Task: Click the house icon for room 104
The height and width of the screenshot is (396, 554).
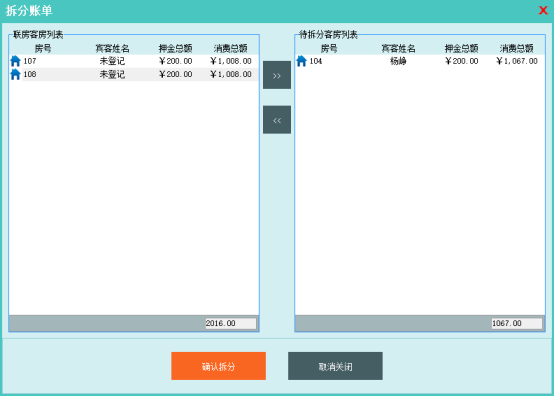Action: pos(301,61)
